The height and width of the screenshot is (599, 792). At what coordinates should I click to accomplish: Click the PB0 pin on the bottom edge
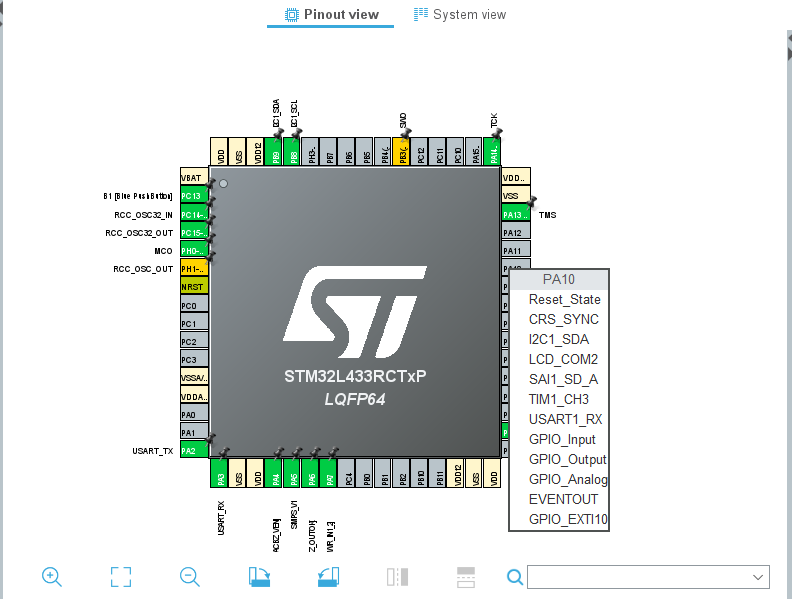365,473
